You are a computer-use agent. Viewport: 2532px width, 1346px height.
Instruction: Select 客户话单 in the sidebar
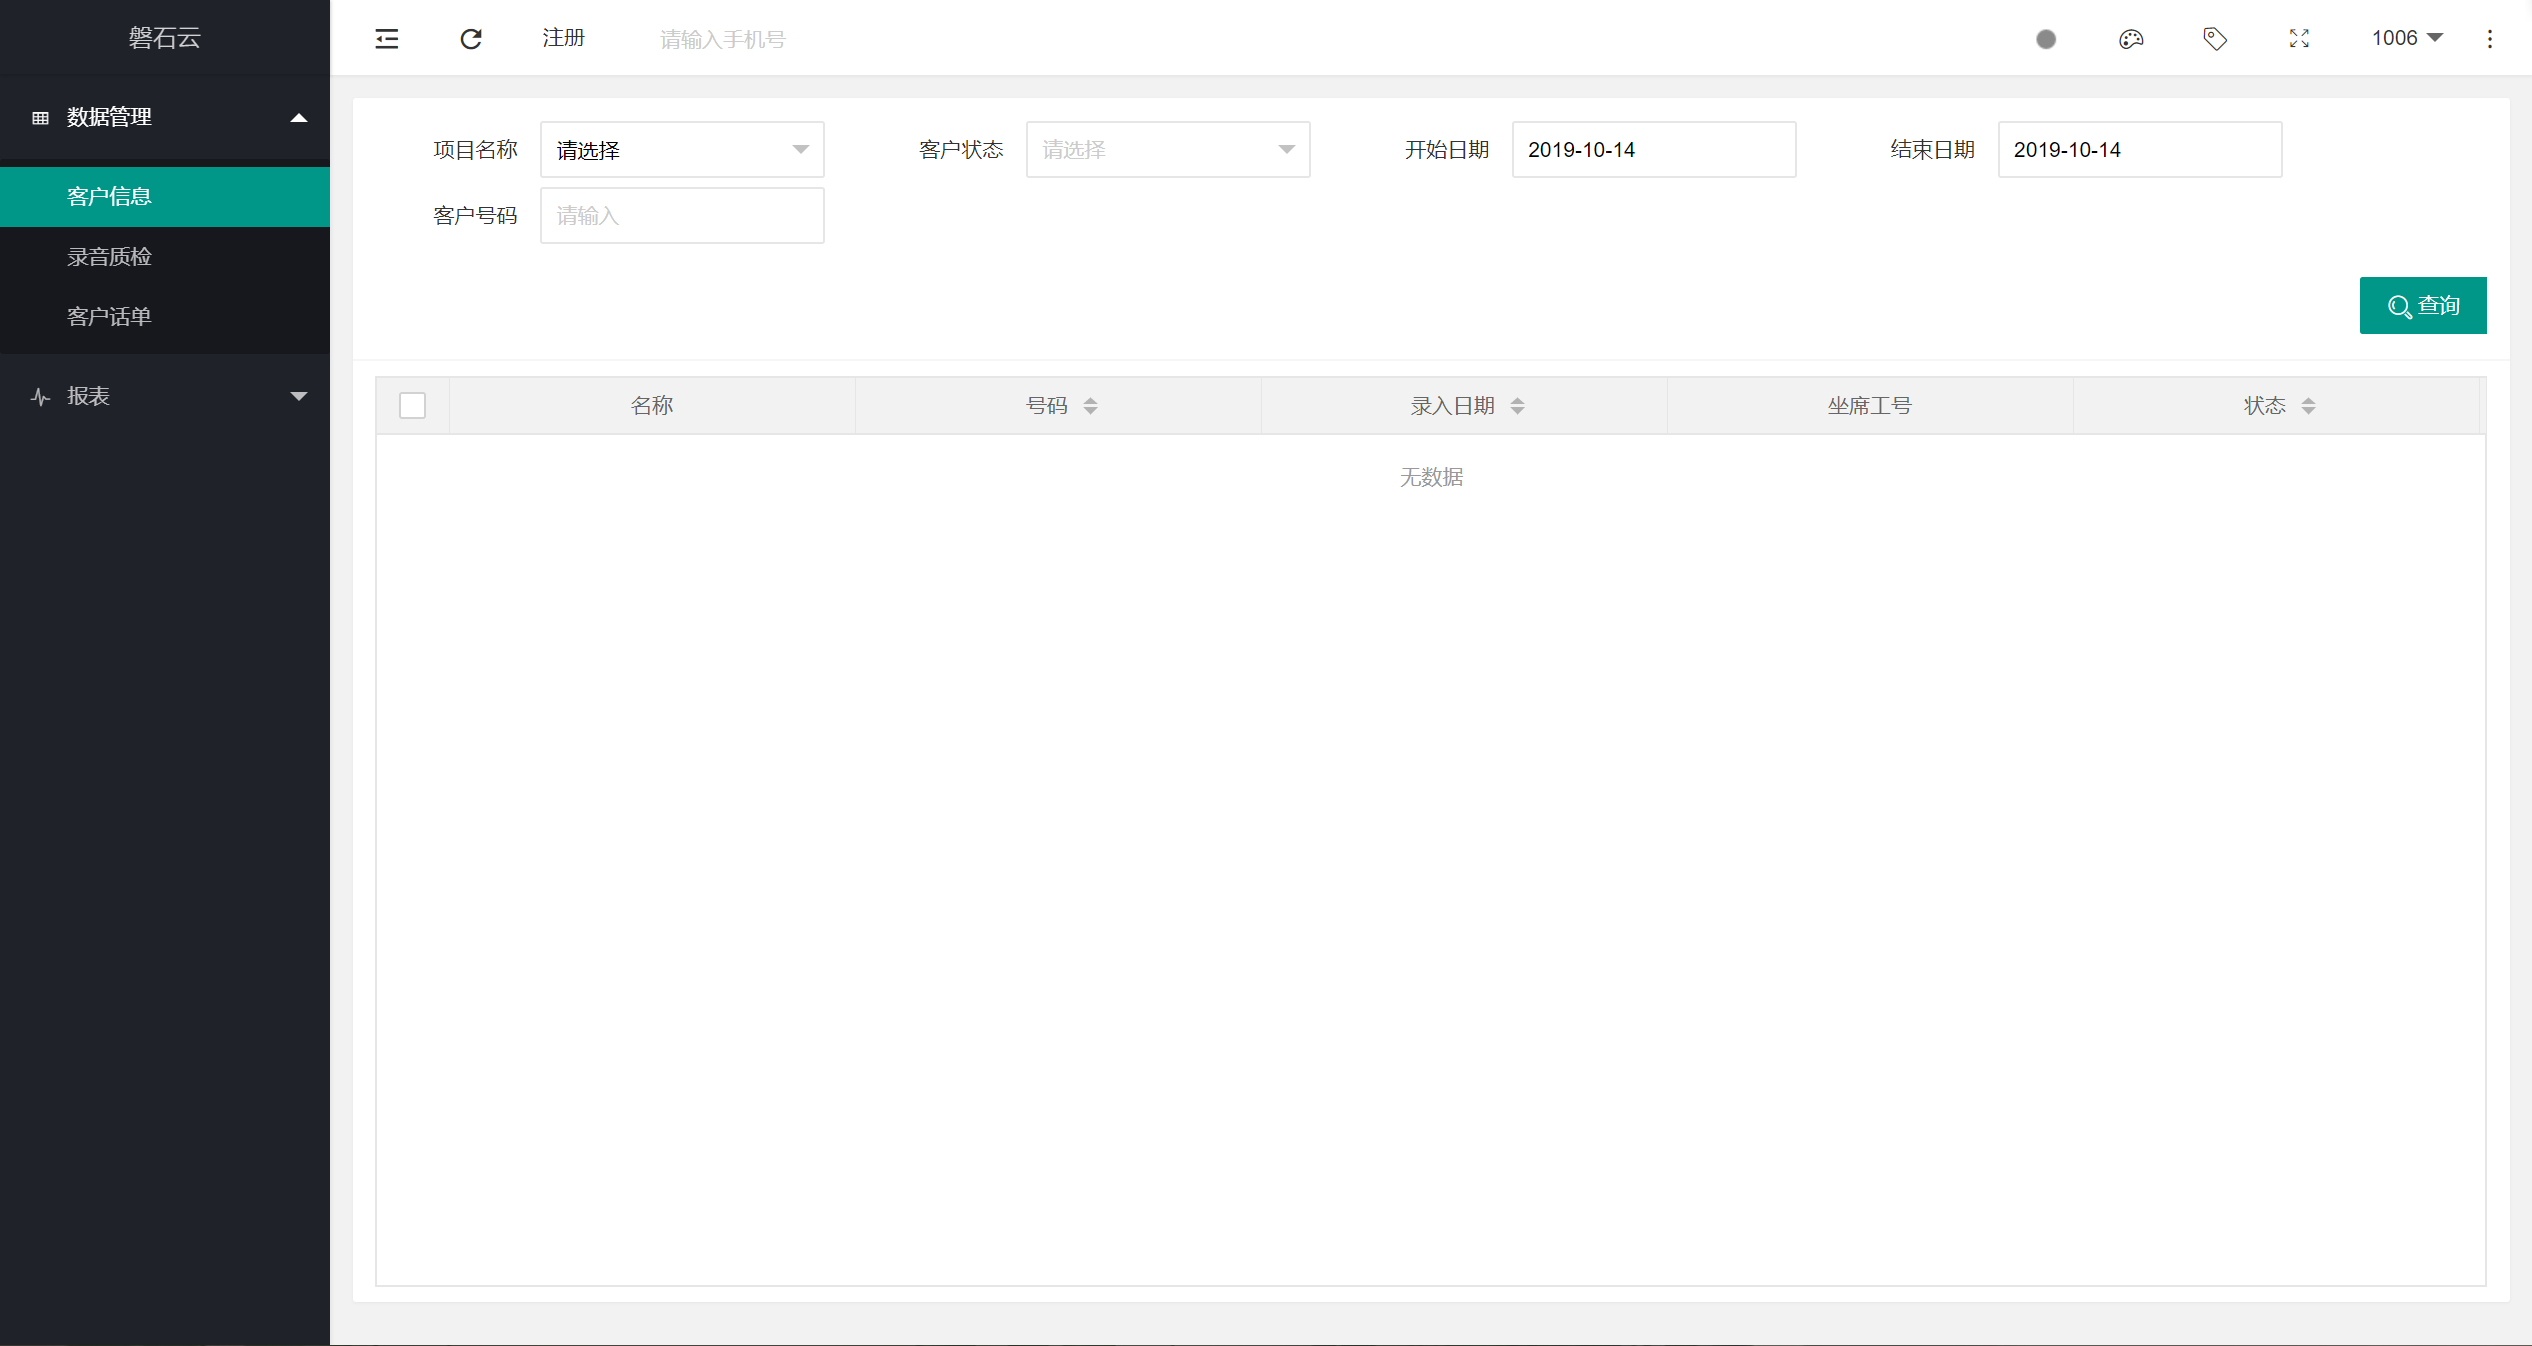point(108,316)
